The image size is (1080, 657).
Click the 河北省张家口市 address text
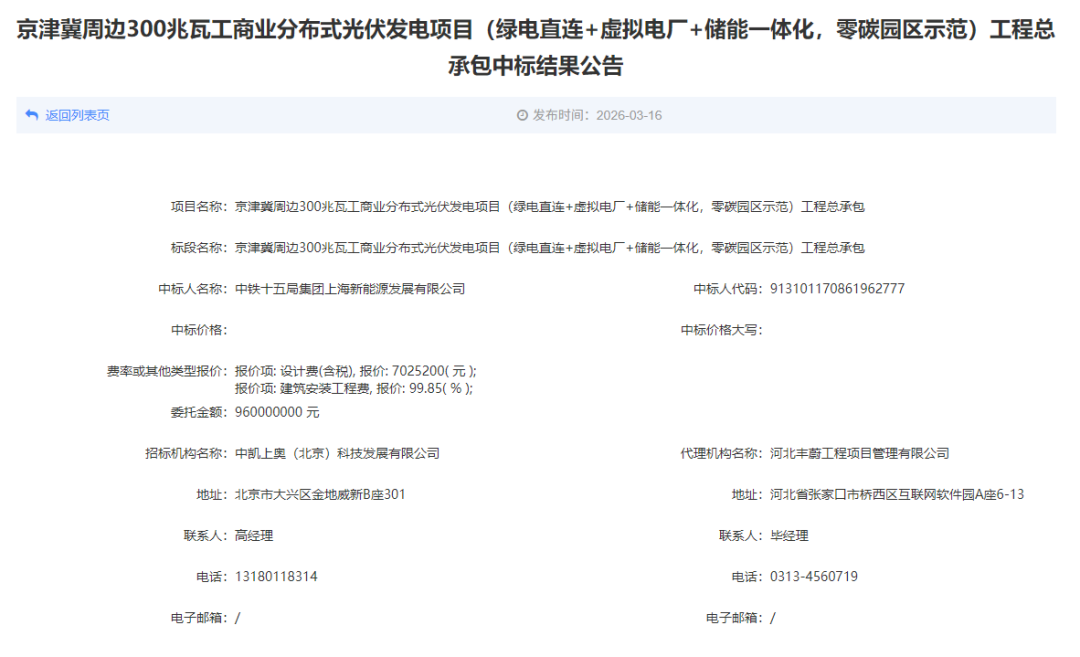click(x=897, y=494)
